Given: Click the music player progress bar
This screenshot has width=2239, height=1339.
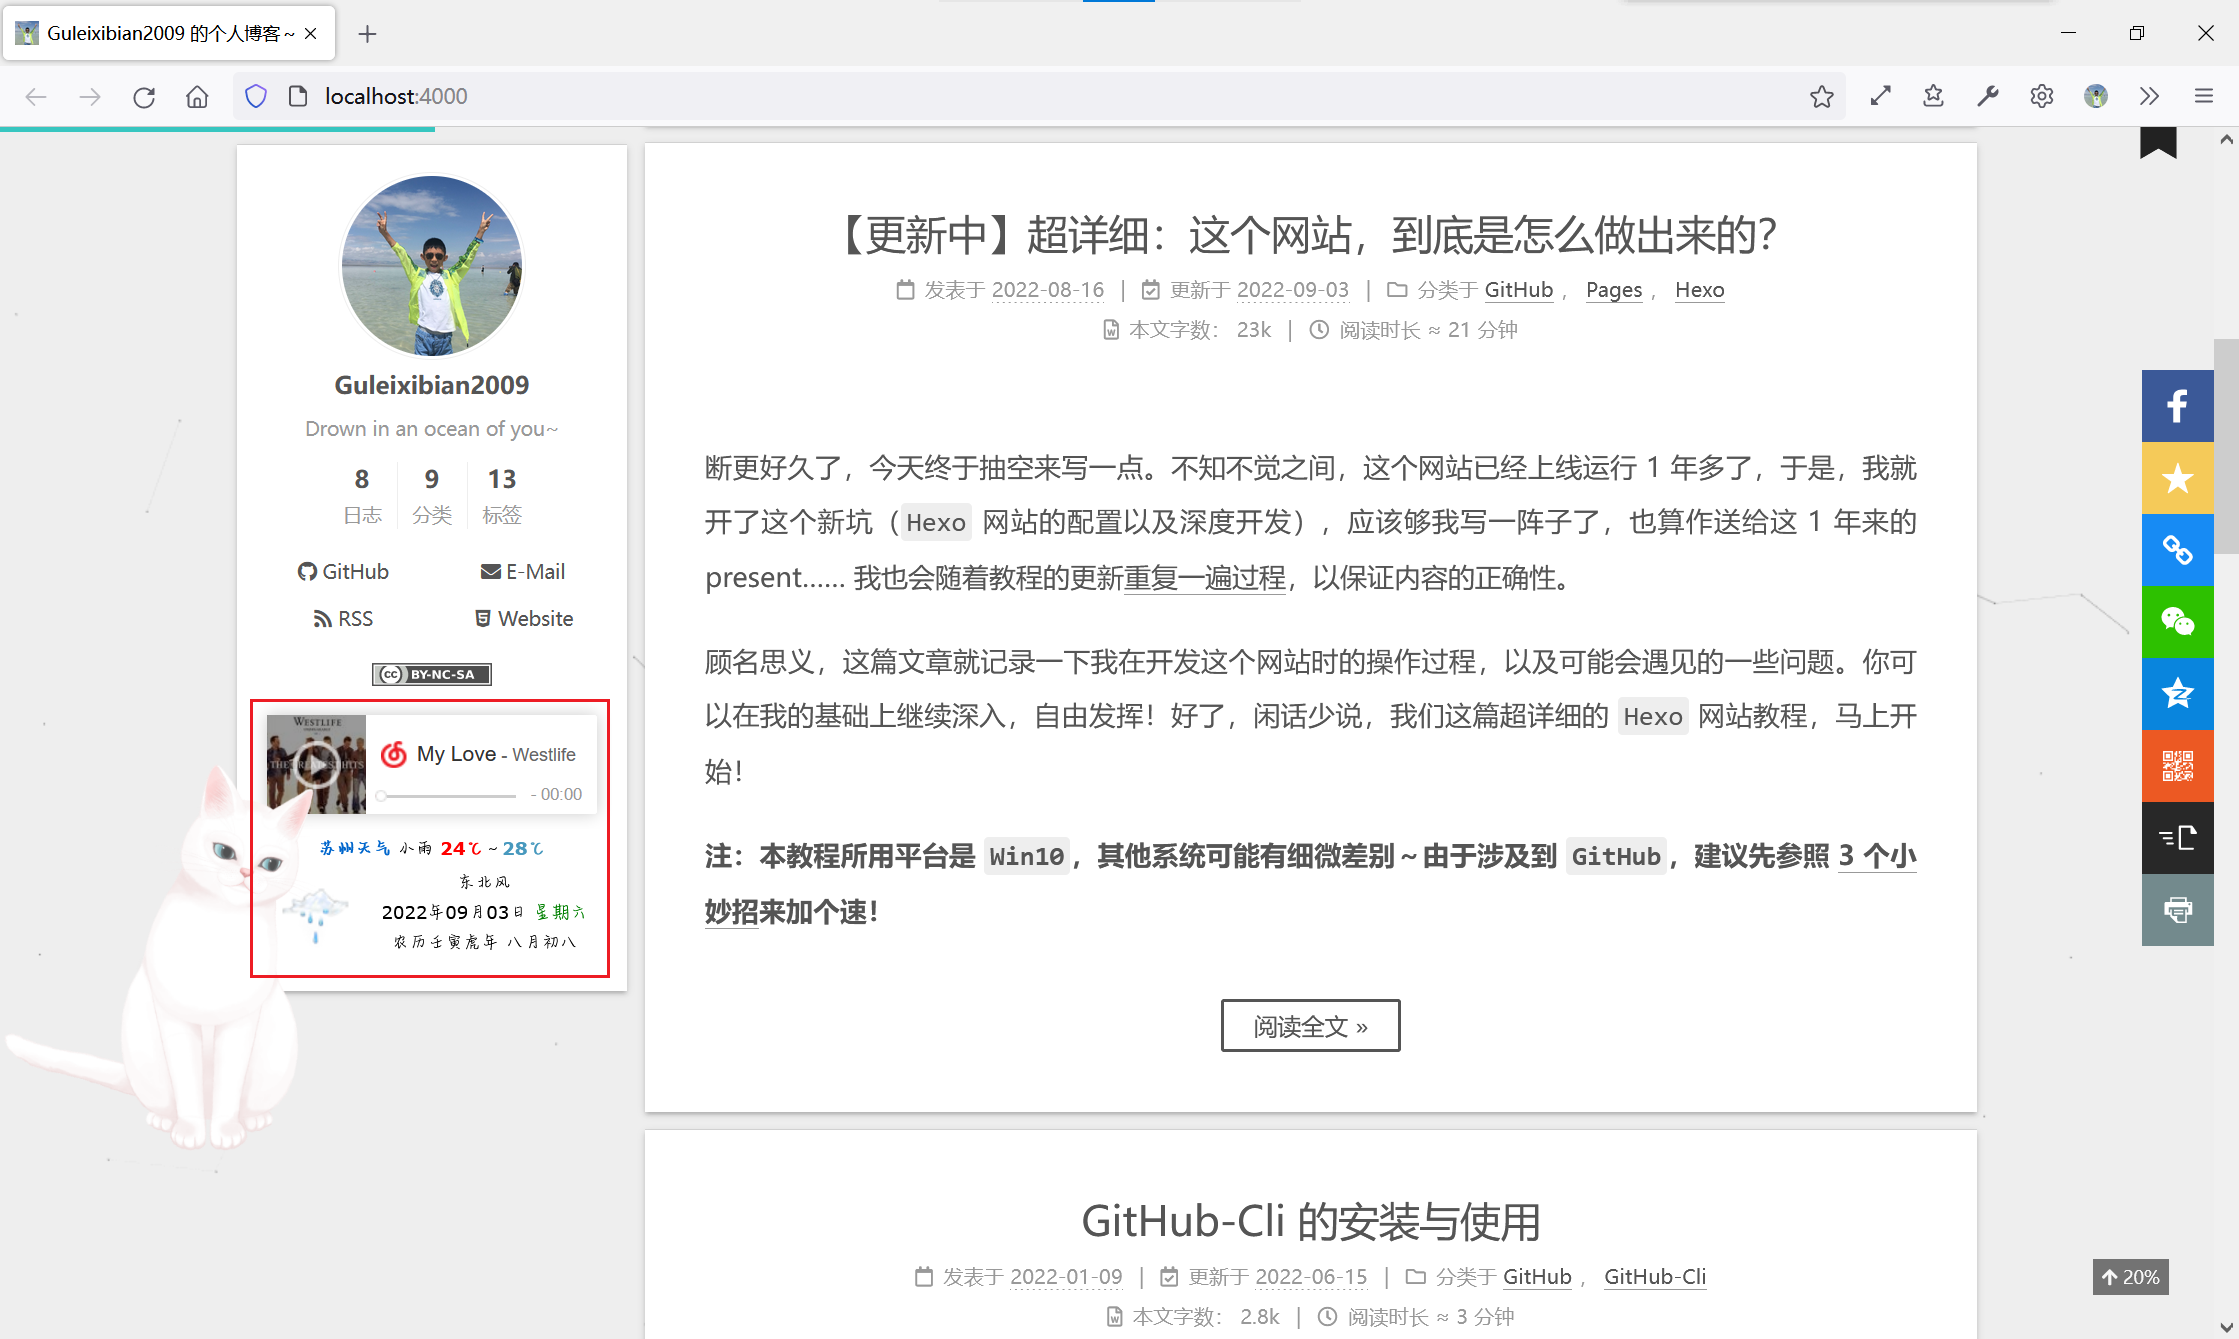Looking at the screenshot, I should (448, 796).
